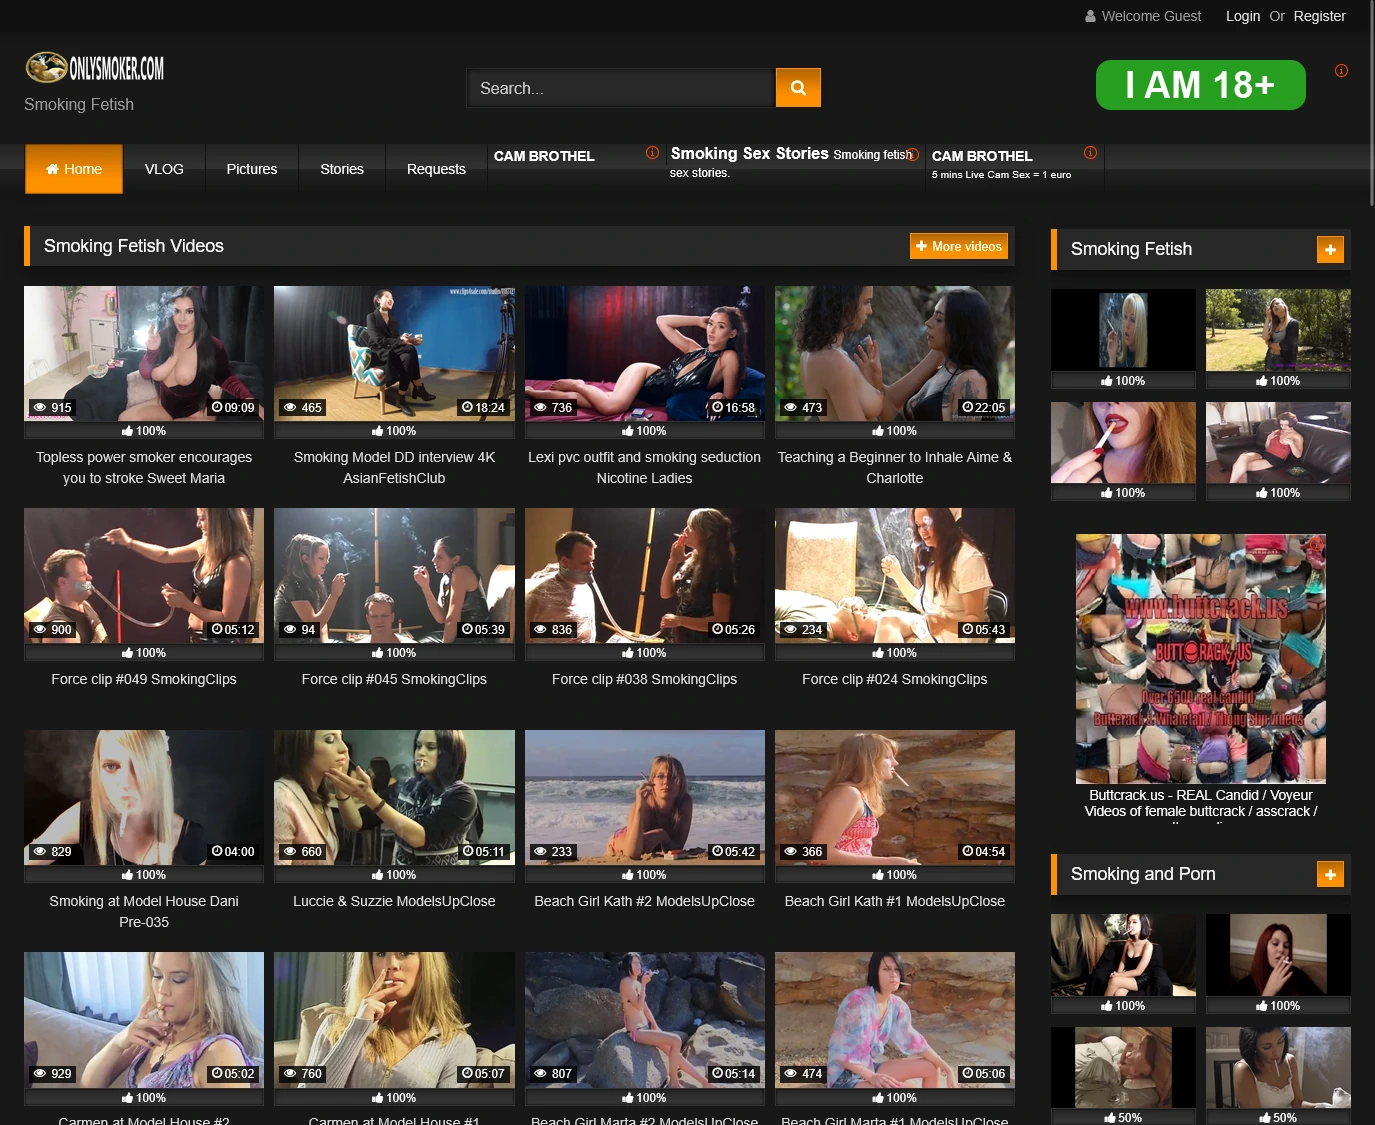Click info icon on Smoking Sex Stories ad
Image resolution: width=1375 pixels, height=1125 pixels.
pyautogui.click(x=912, y=155)
